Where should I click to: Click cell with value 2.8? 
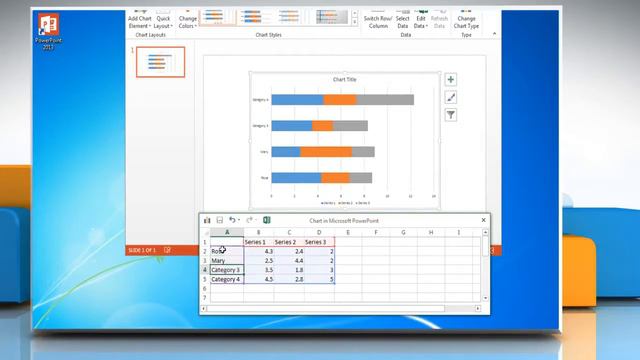tap(289, 280)
